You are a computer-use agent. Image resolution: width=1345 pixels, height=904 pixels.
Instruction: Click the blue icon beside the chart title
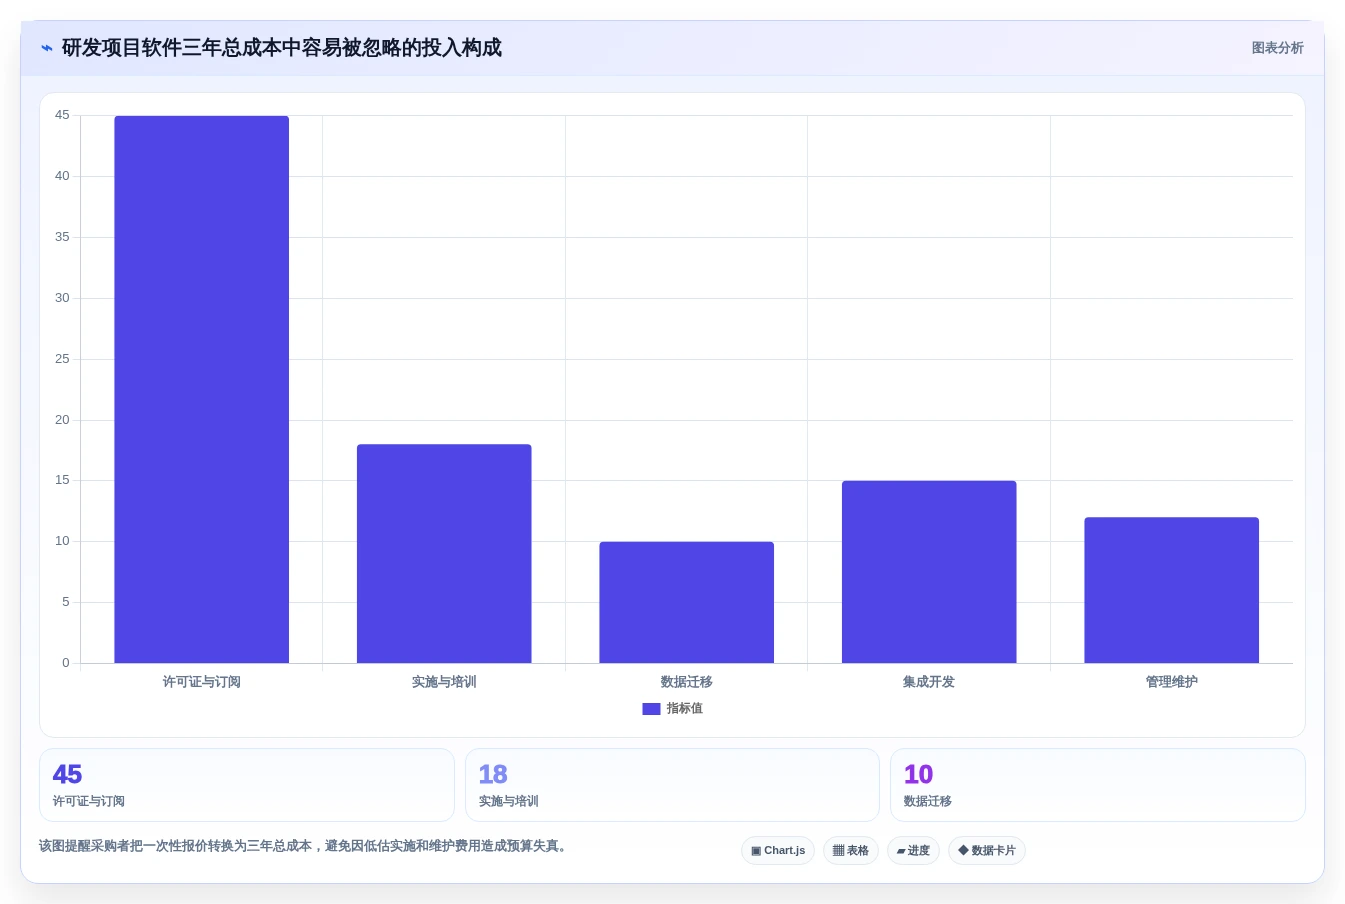point(47,48)
